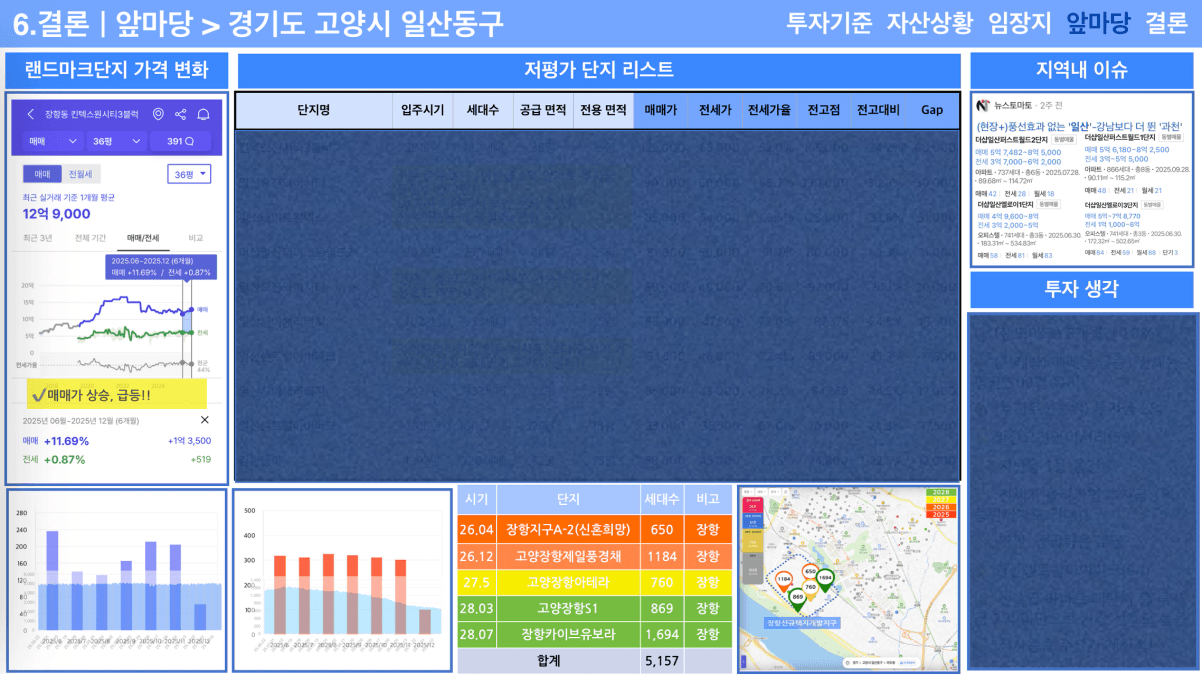Click the 869 map pin marker
1202x674 pixels.
click(797, 597)
